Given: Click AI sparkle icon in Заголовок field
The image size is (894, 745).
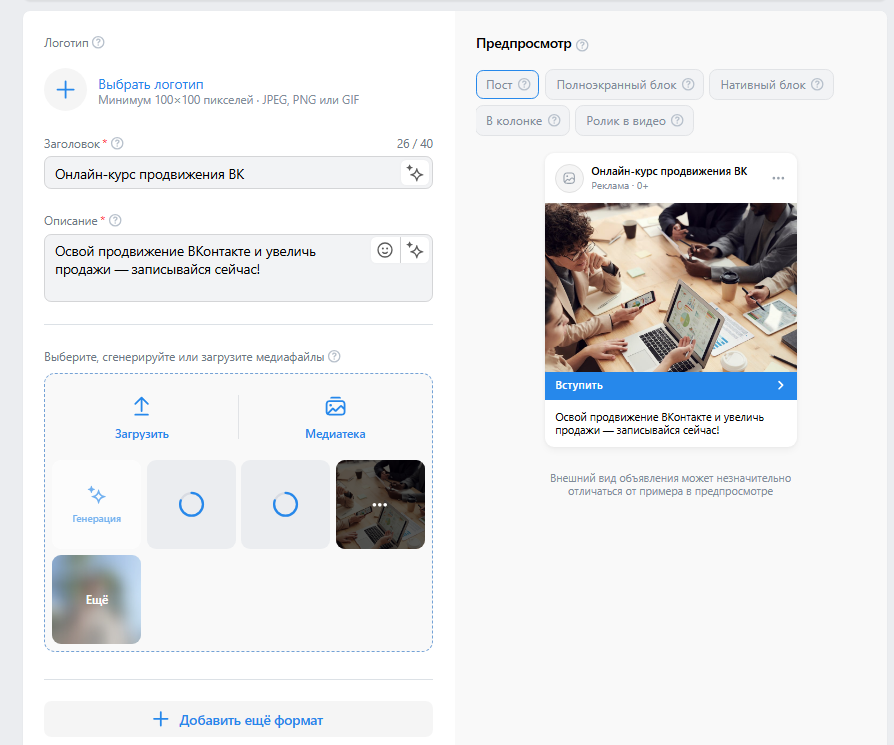Looking at the screenshot, I should (415, 173).
